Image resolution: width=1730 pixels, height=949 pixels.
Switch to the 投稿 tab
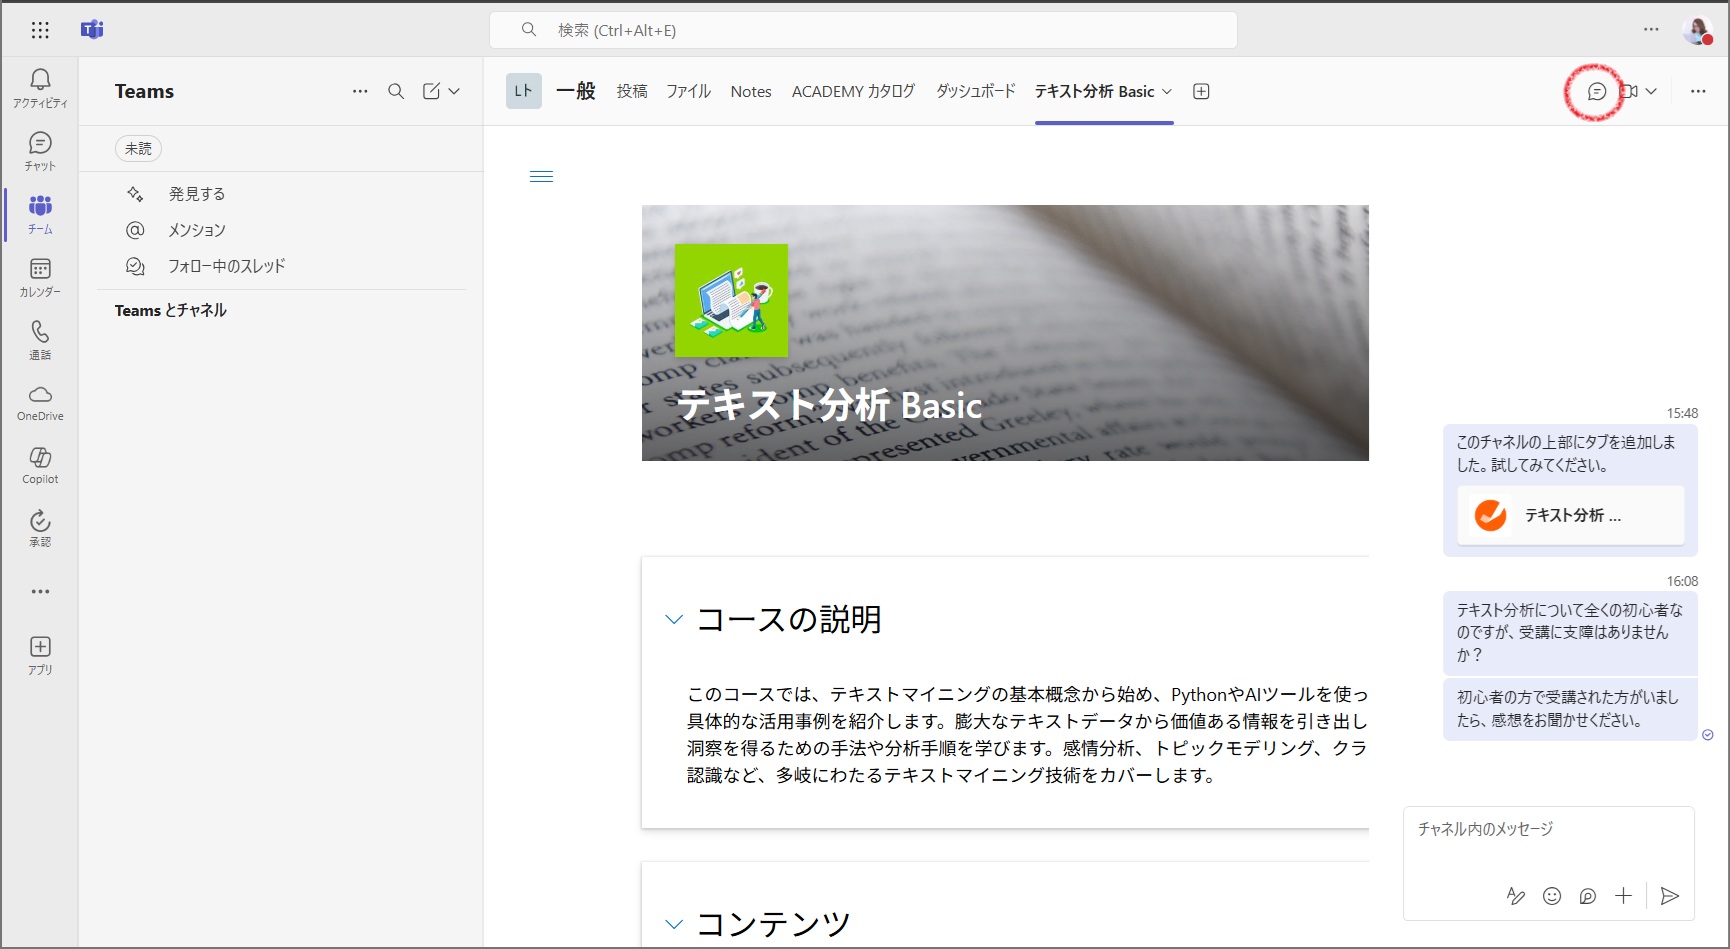(632, 91)
